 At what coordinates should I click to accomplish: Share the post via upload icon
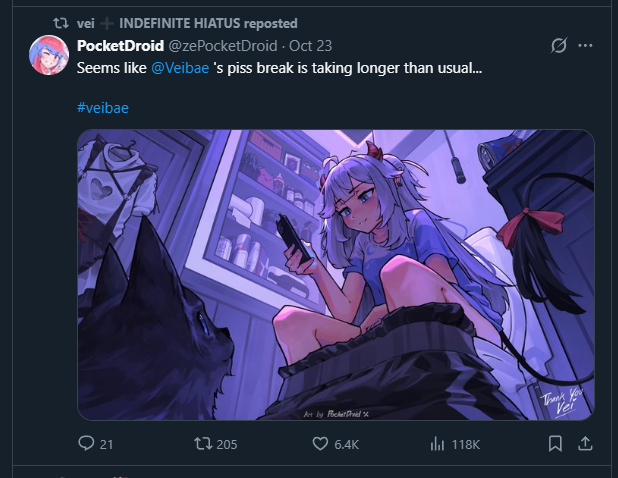click(x=585, y=443)
